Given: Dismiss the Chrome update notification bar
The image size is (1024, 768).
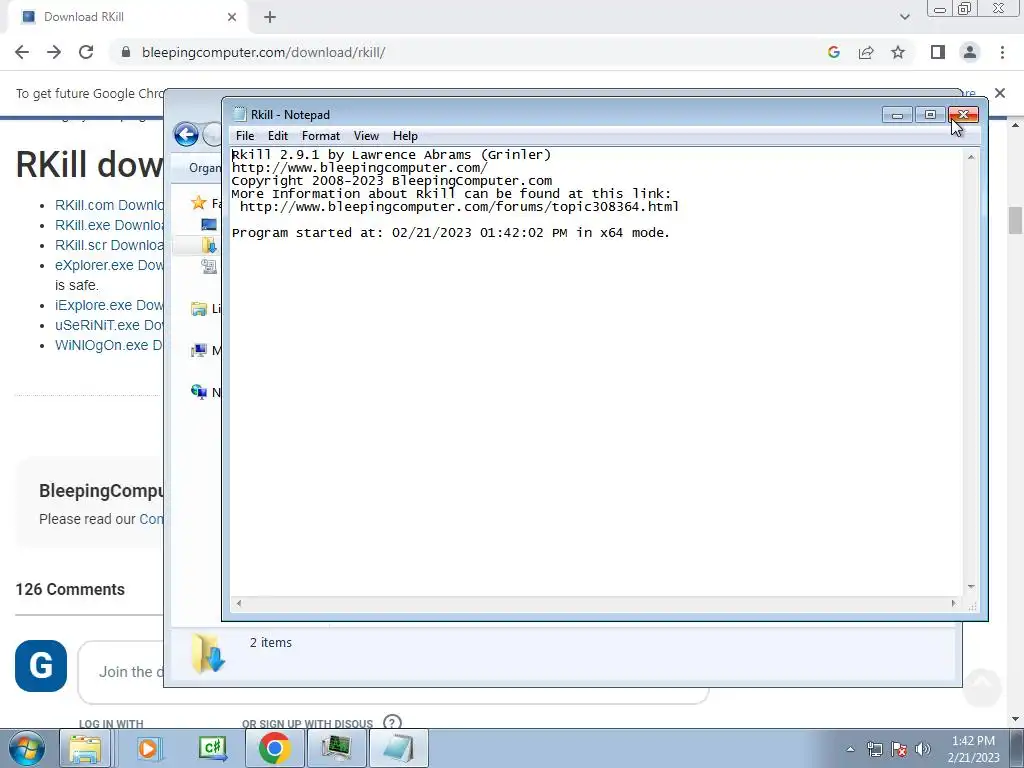Looking at the screenshot, I should [x=1000, y=93].
